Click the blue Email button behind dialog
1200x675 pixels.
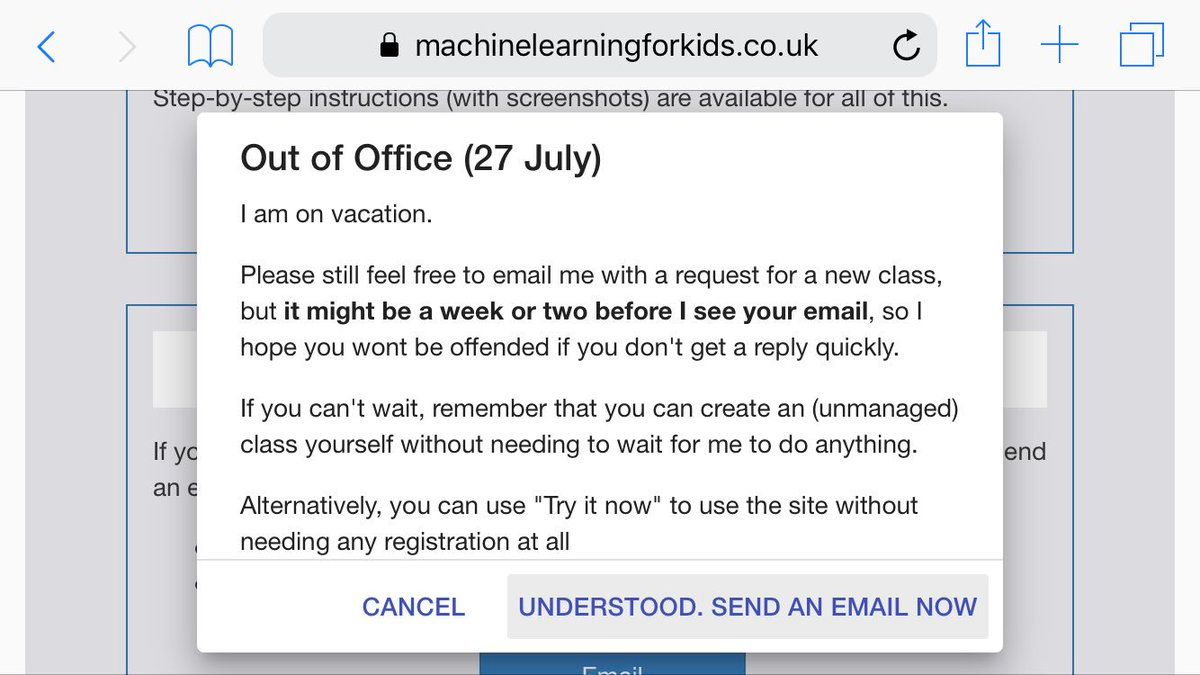pyautogui.click(x=612, y=667)
